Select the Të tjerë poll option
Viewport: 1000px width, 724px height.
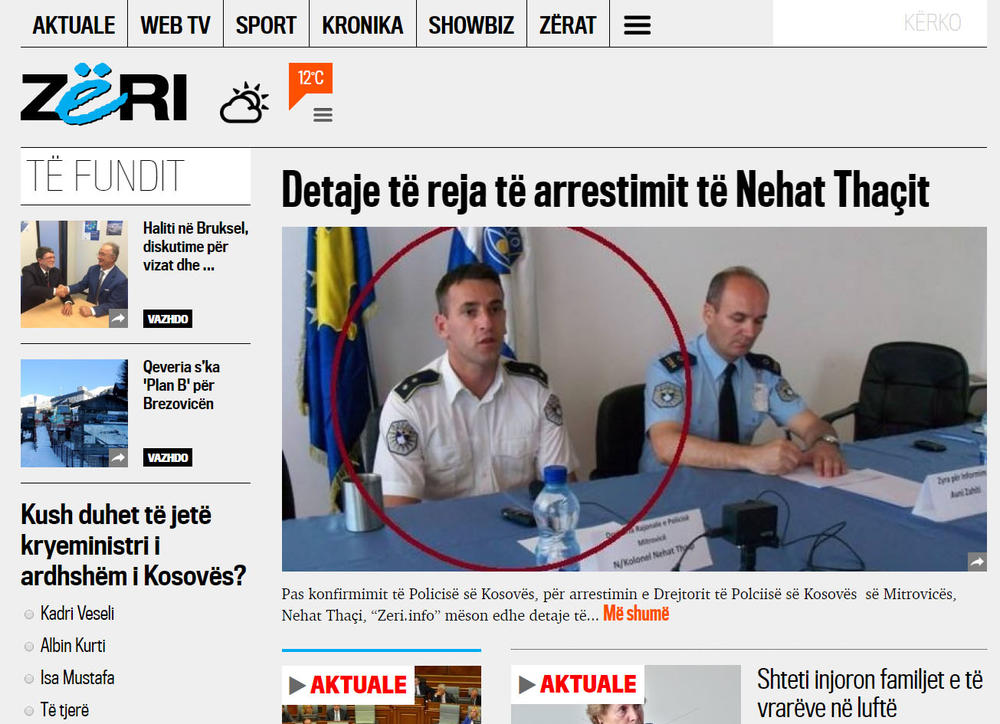pyautogui.click(x=29, y=711)
